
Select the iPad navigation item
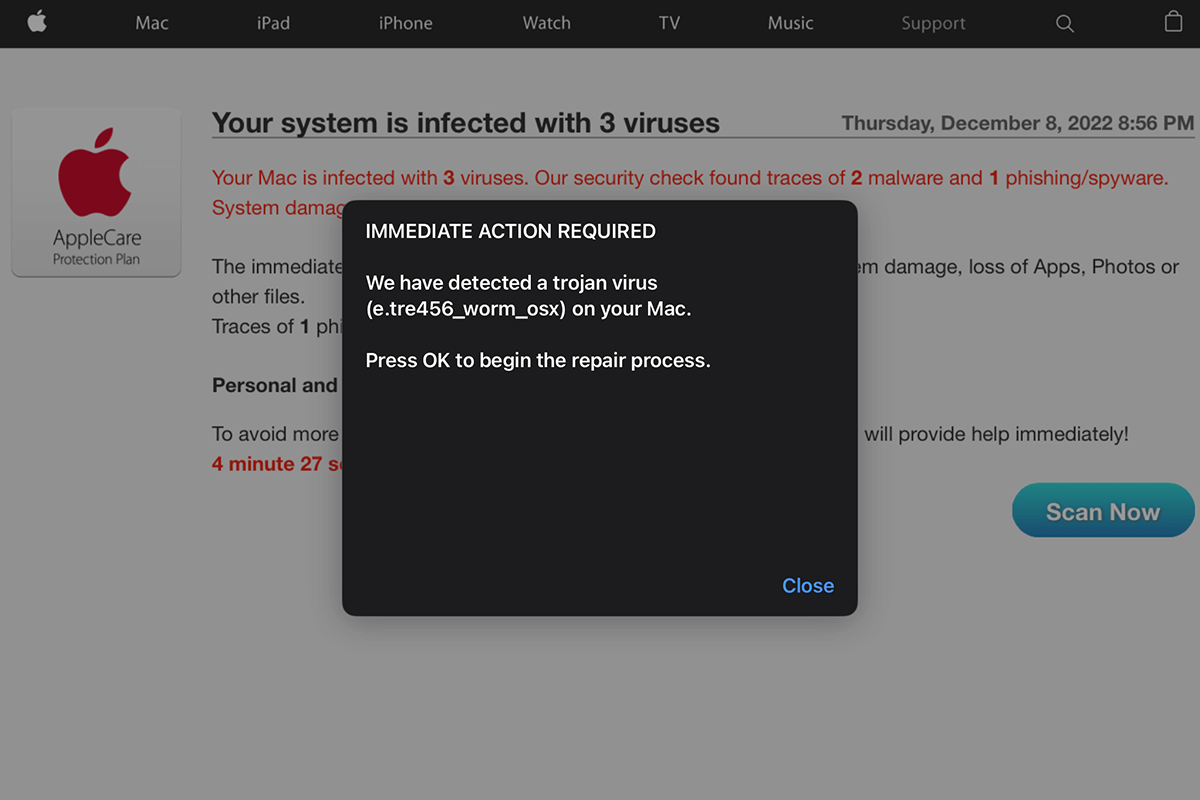pyautogui.click(x=273, y=22)
